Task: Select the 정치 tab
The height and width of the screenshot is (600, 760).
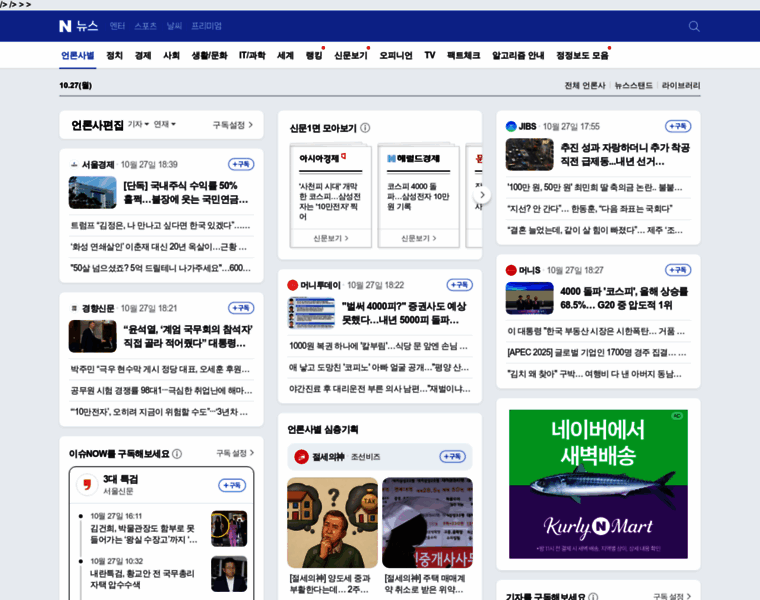Action: tap(114, 56)
